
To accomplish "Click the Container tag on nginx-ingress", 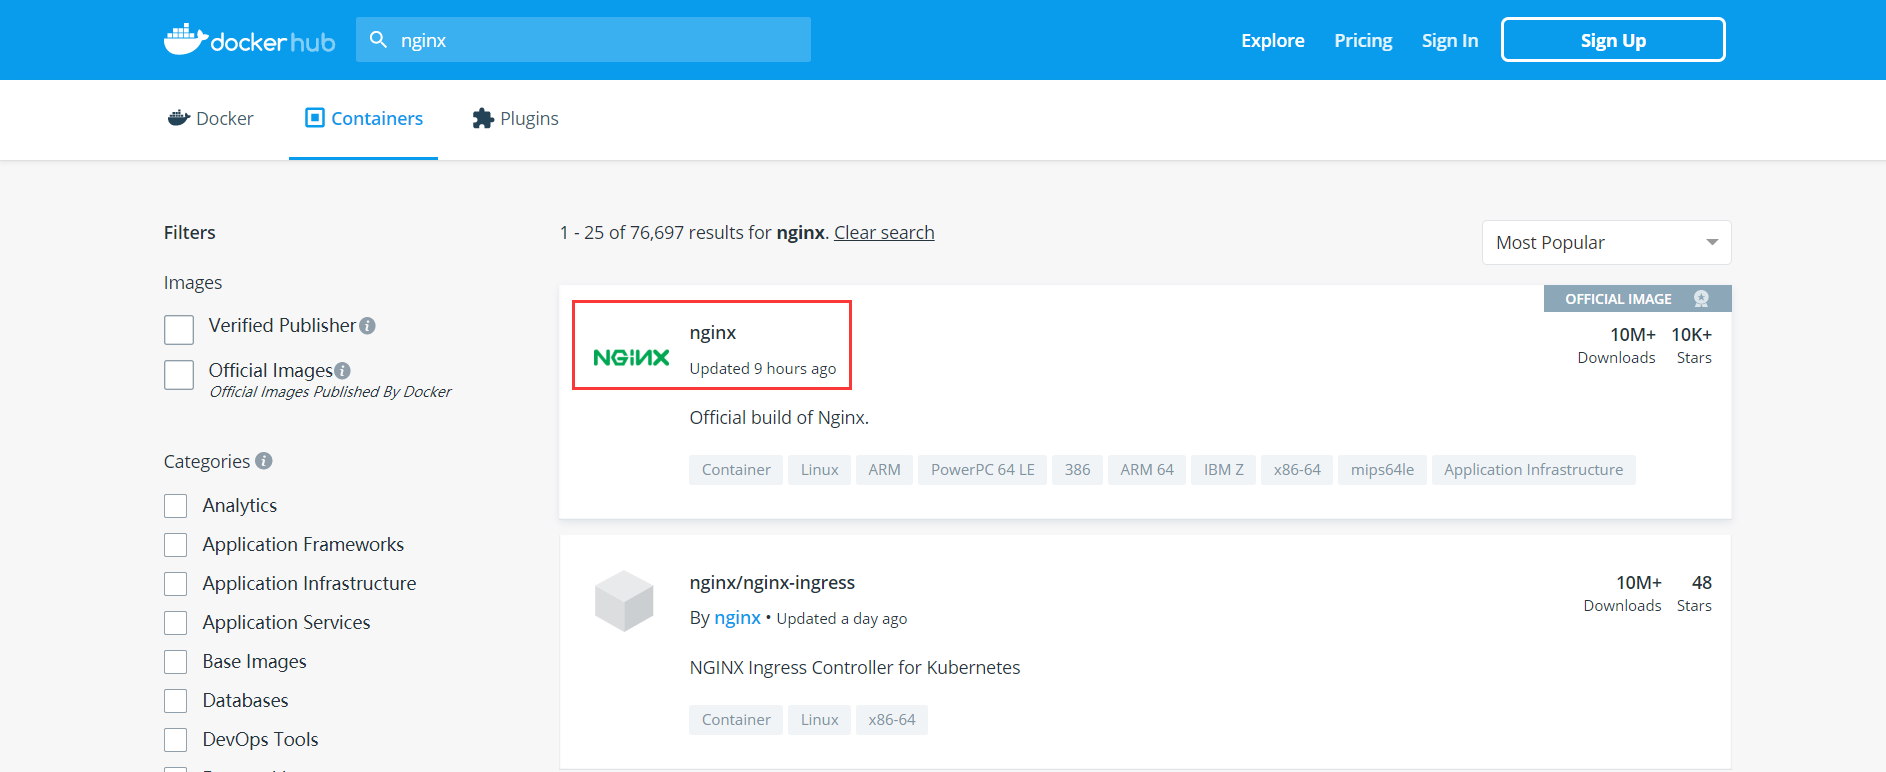I will click(x=736, y=720).
